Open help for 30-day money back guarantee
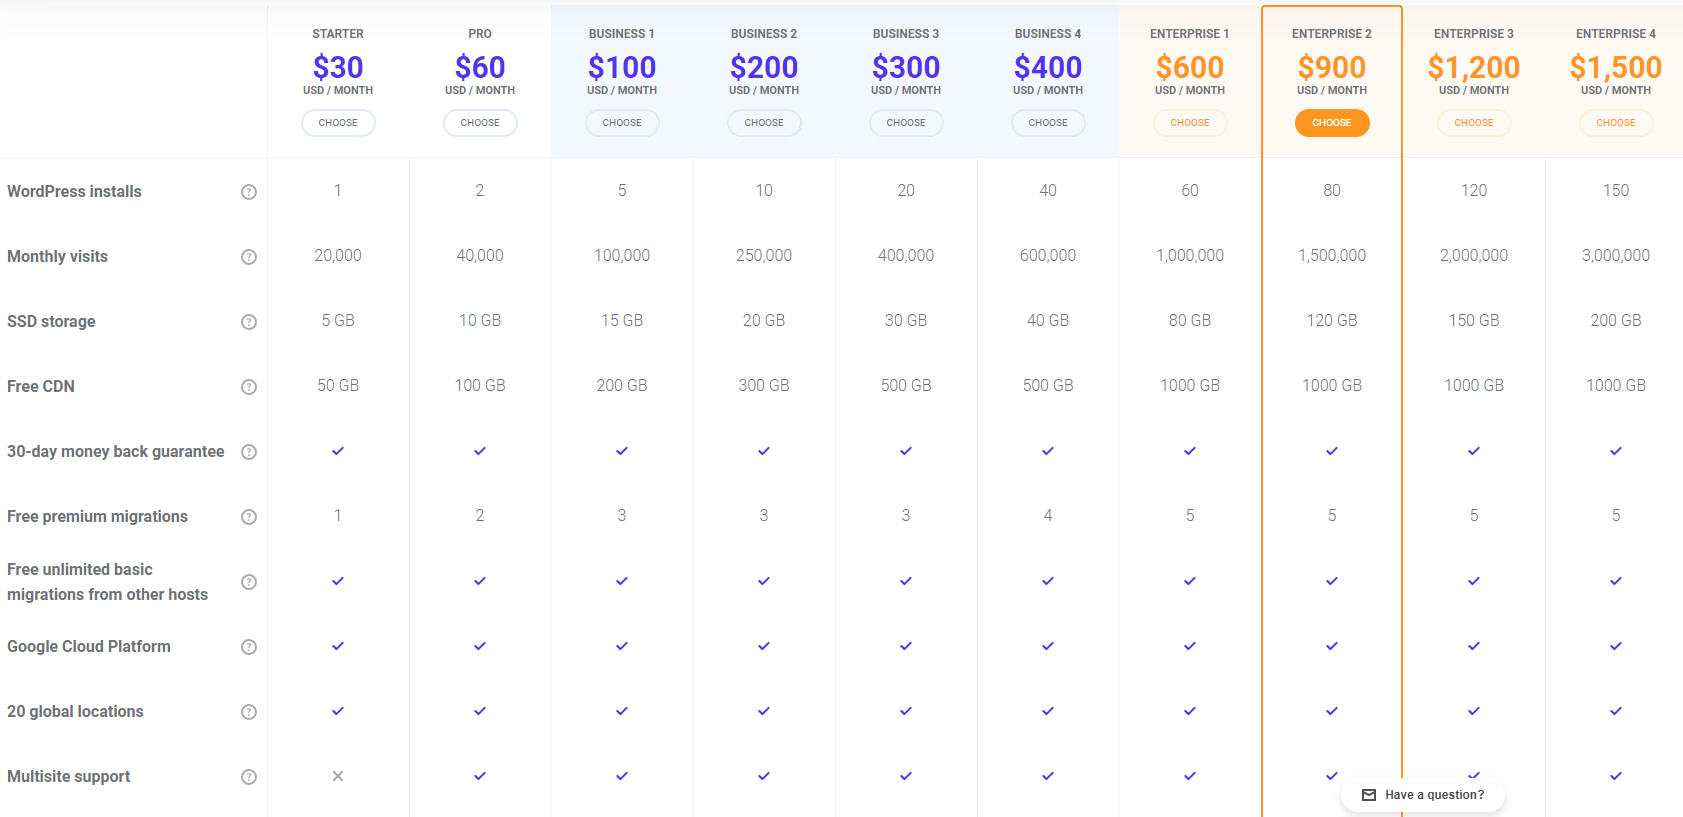 [249, 451]
